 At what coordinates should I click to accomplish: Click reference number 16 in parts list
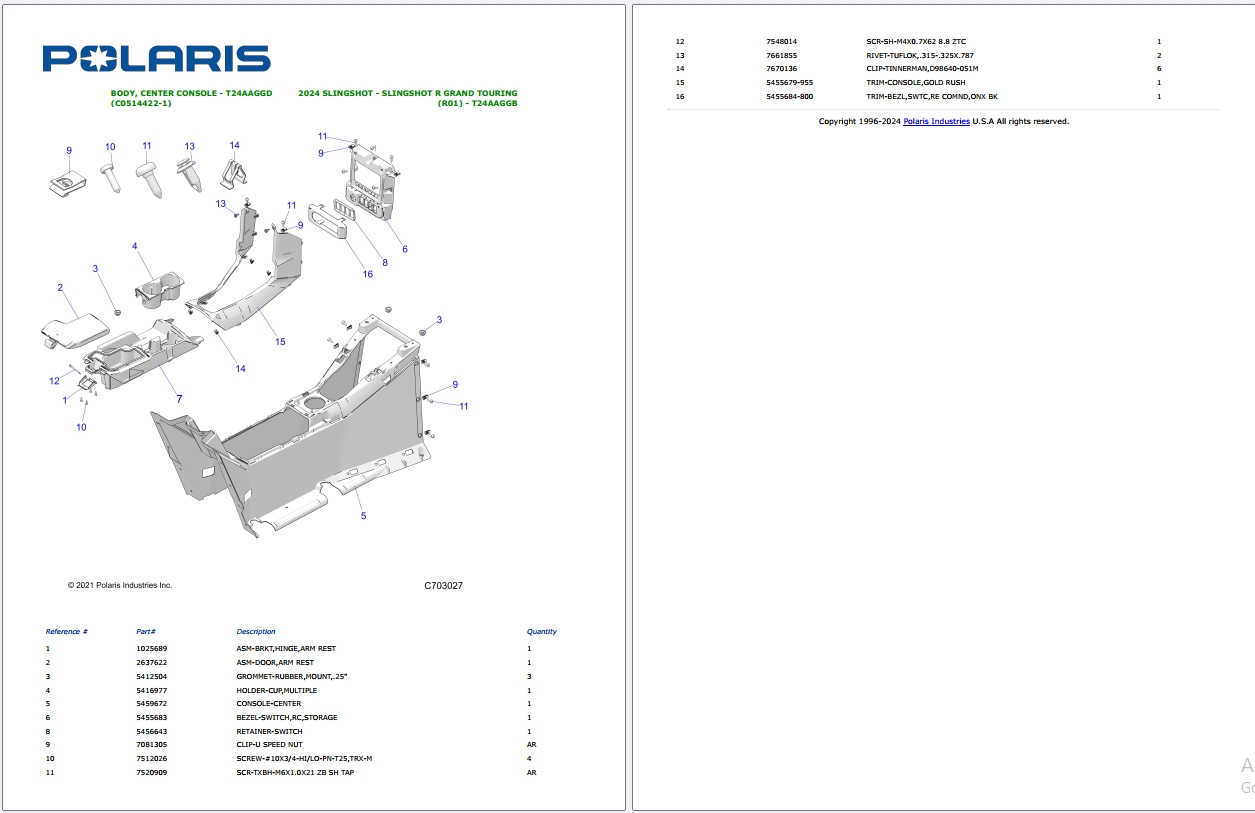pyautogui.click(x=680, y=96)
